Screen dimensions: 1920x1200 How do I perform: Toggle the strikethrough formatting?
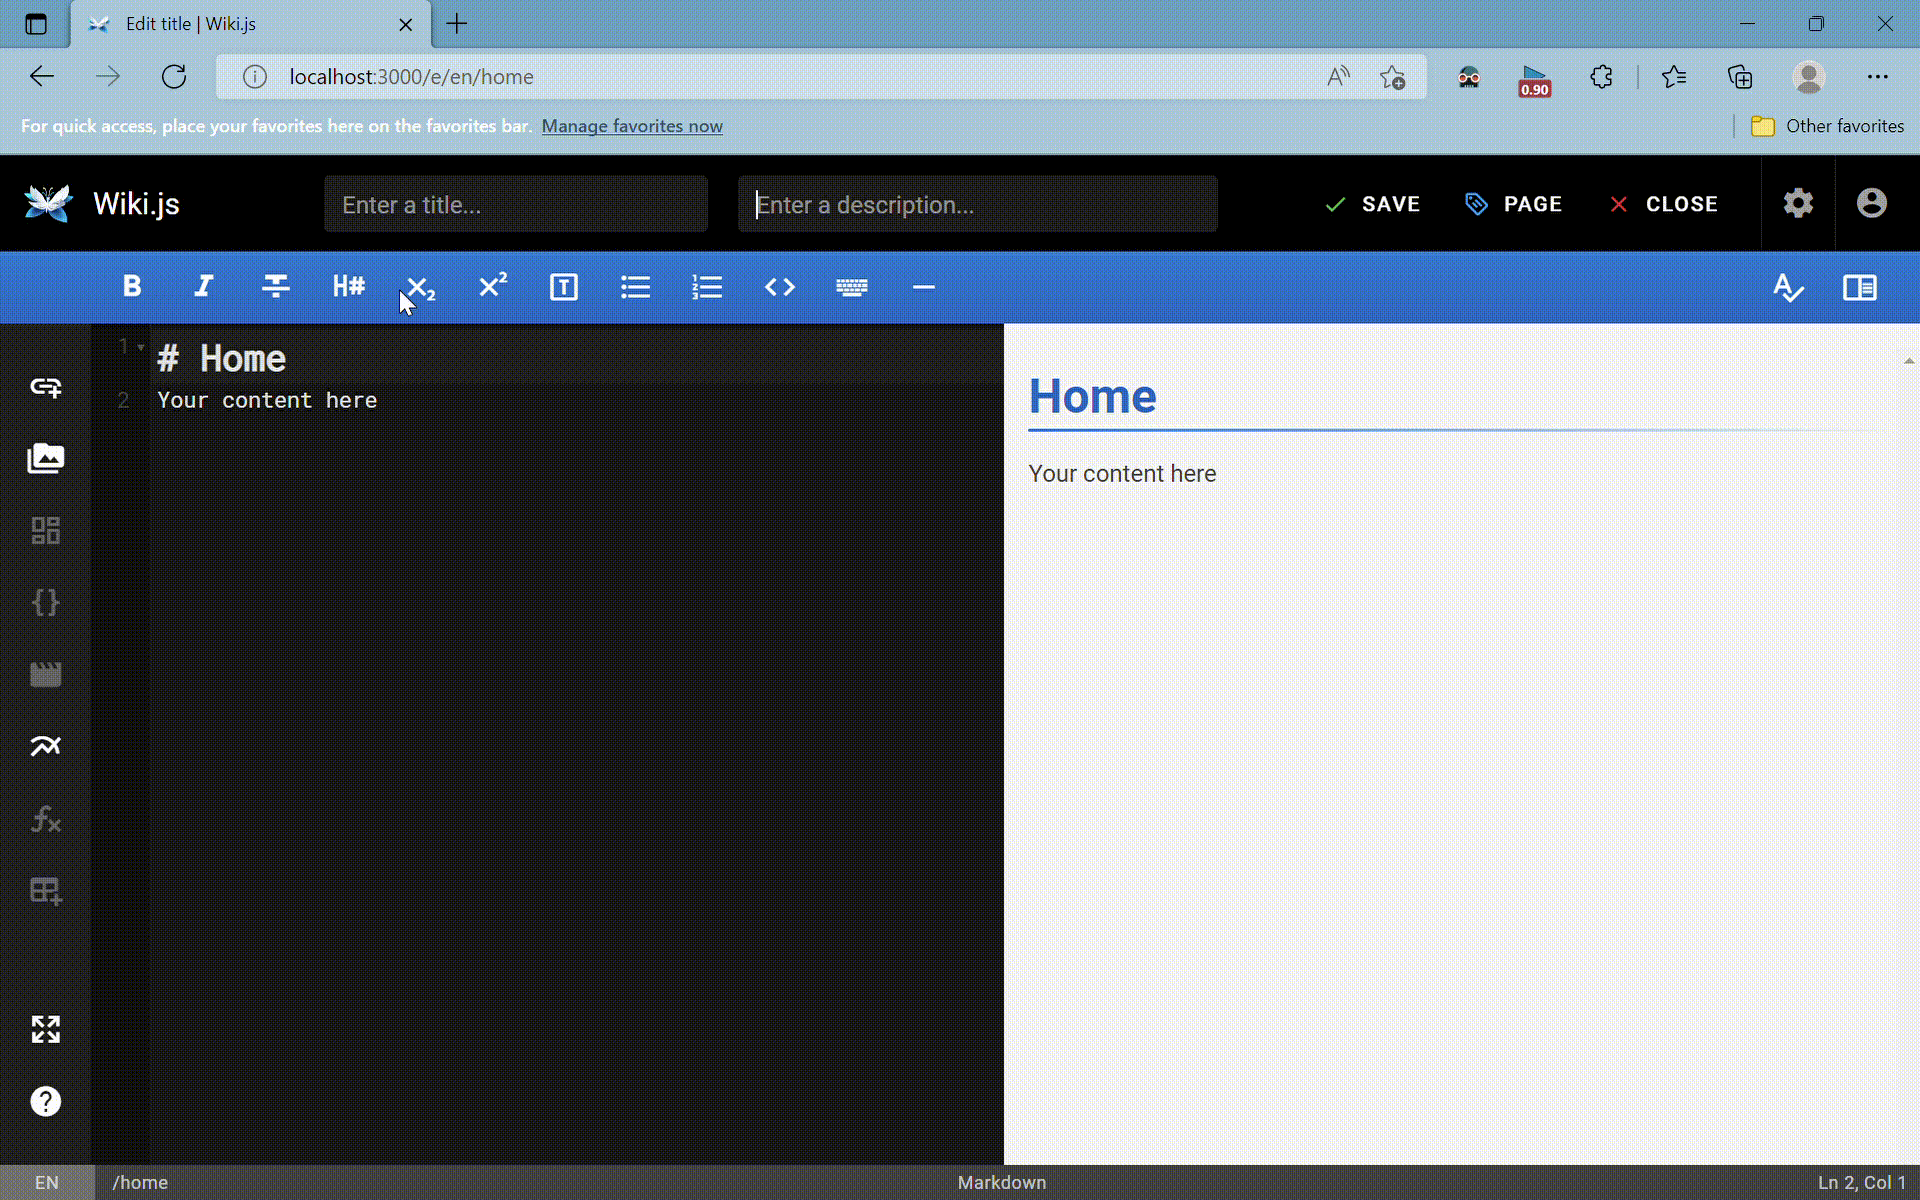point(275,287)
